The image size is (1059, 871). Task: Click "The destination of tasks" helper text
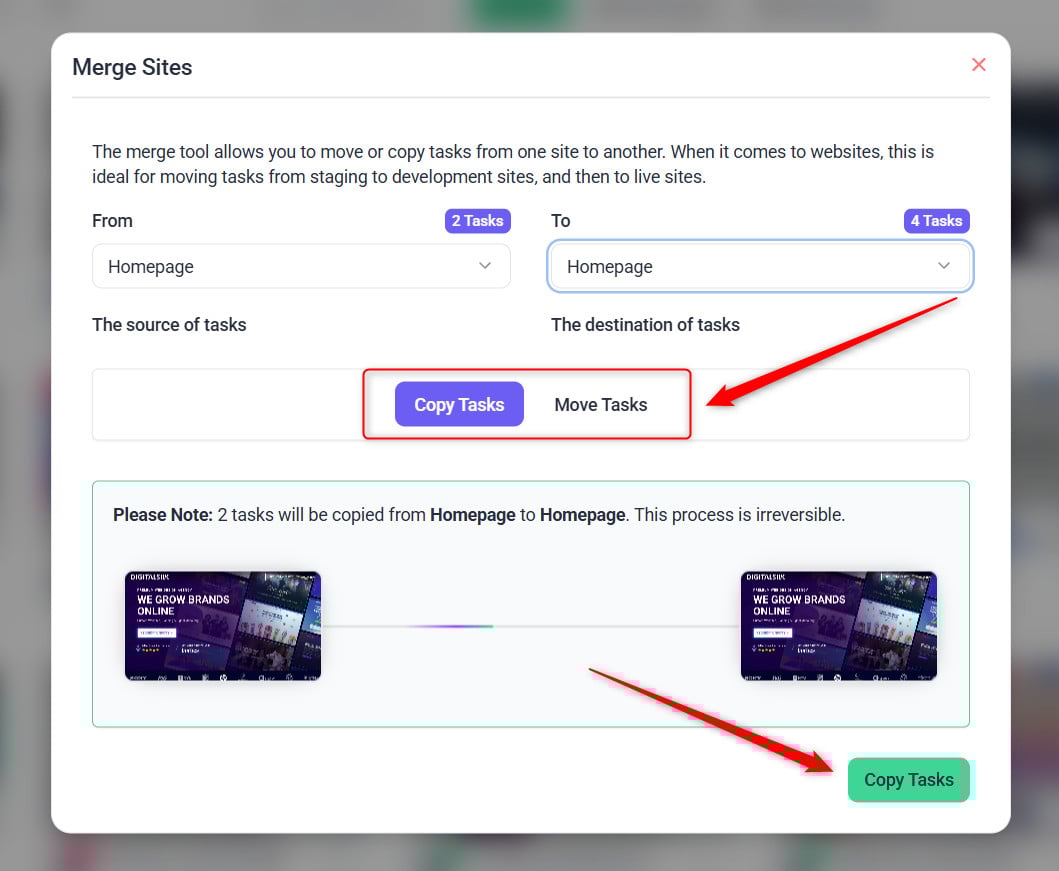click(645, 325)
